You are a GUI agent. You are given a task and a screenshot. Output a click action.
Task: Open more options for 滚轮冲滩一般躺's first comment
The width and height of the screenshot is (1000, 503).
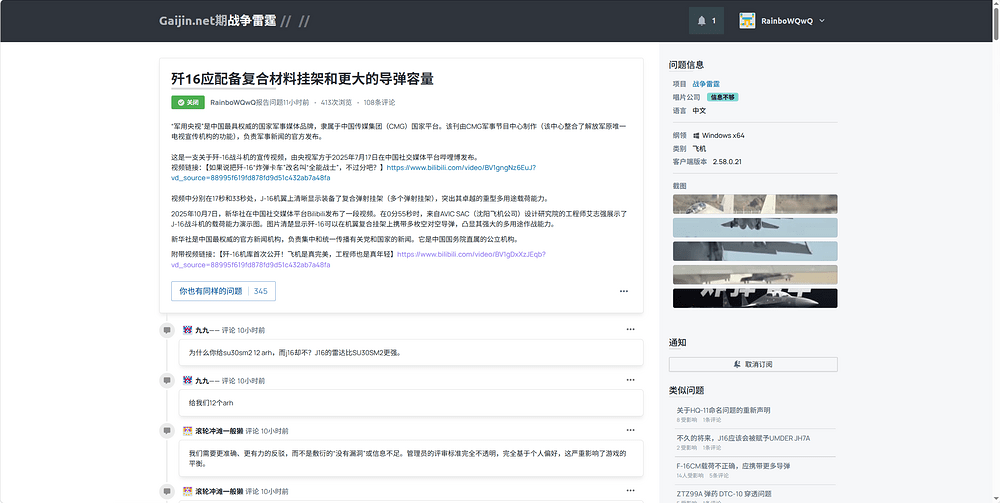click(630, 430)
